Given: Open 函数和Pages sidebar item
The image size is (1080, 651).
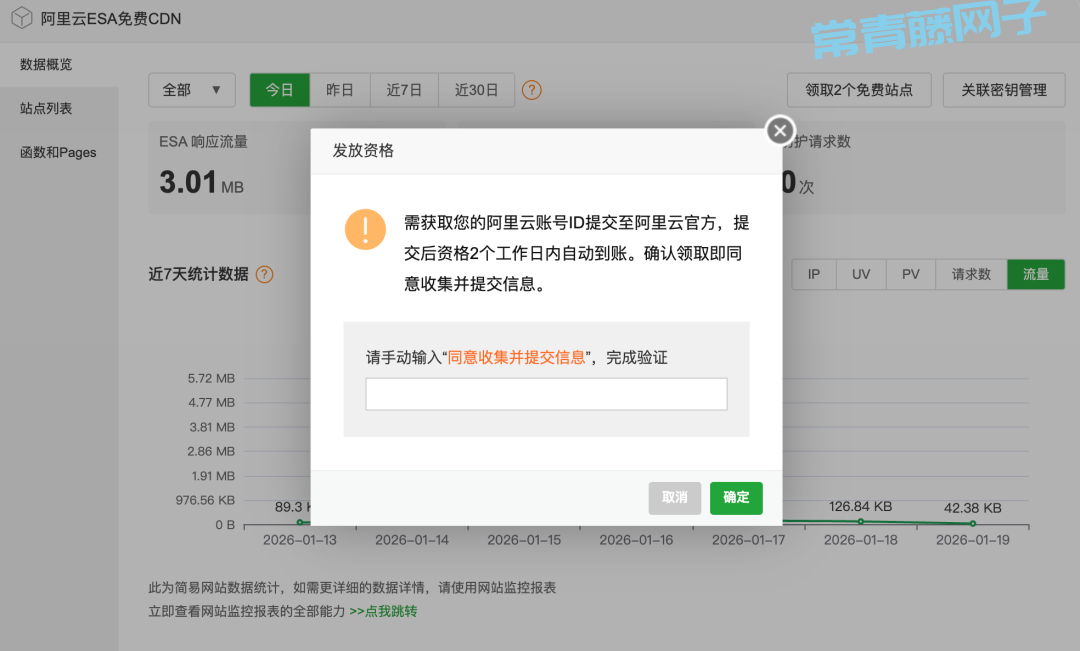Looking at the screenshot, I should point(58,152).
